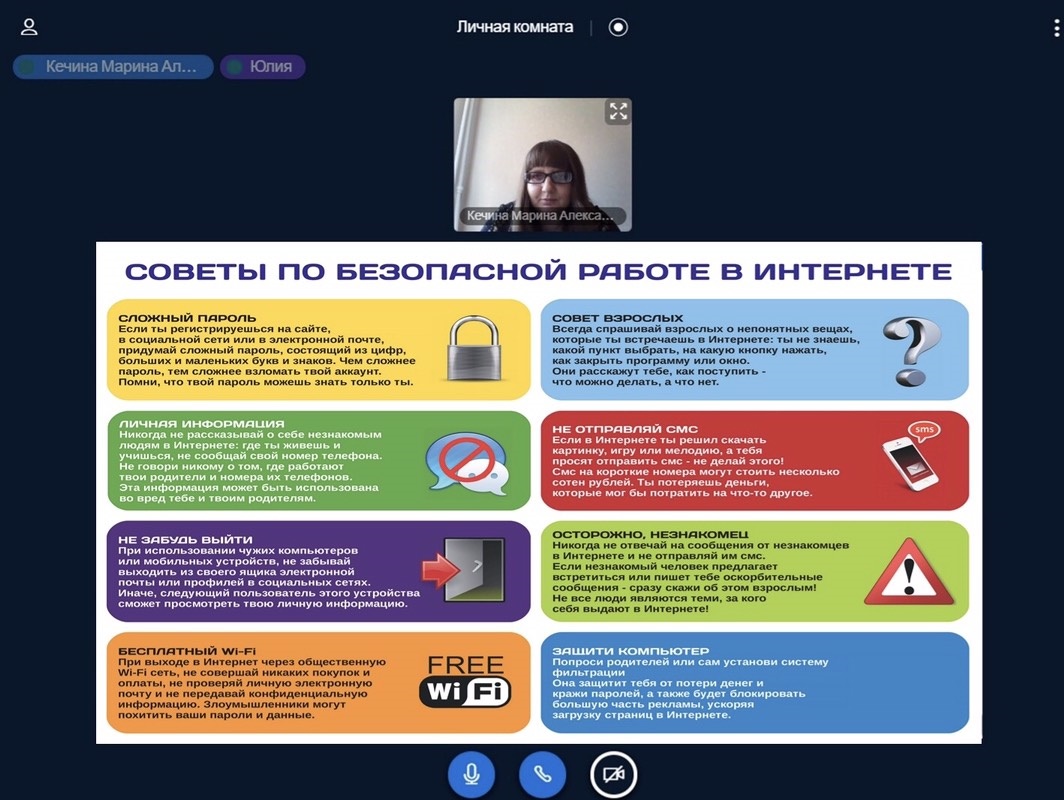Click the prohibited chat bubbles image
Viewport: 1064px width, 800px height.
[468, 463]
